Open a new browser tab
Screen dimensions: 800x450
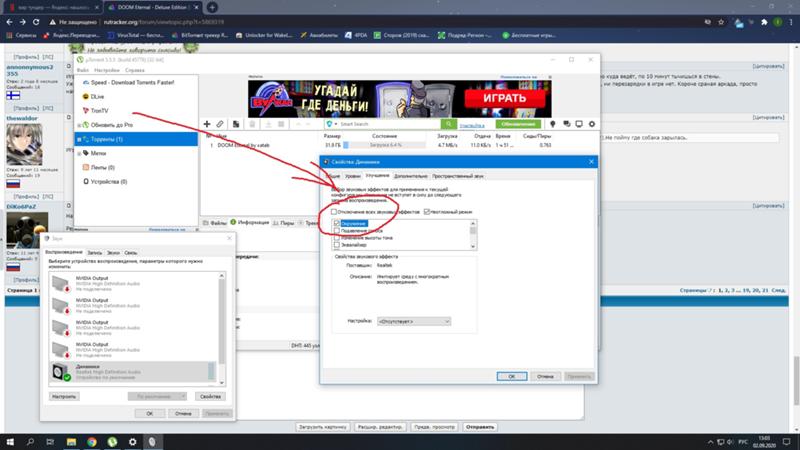212,7
